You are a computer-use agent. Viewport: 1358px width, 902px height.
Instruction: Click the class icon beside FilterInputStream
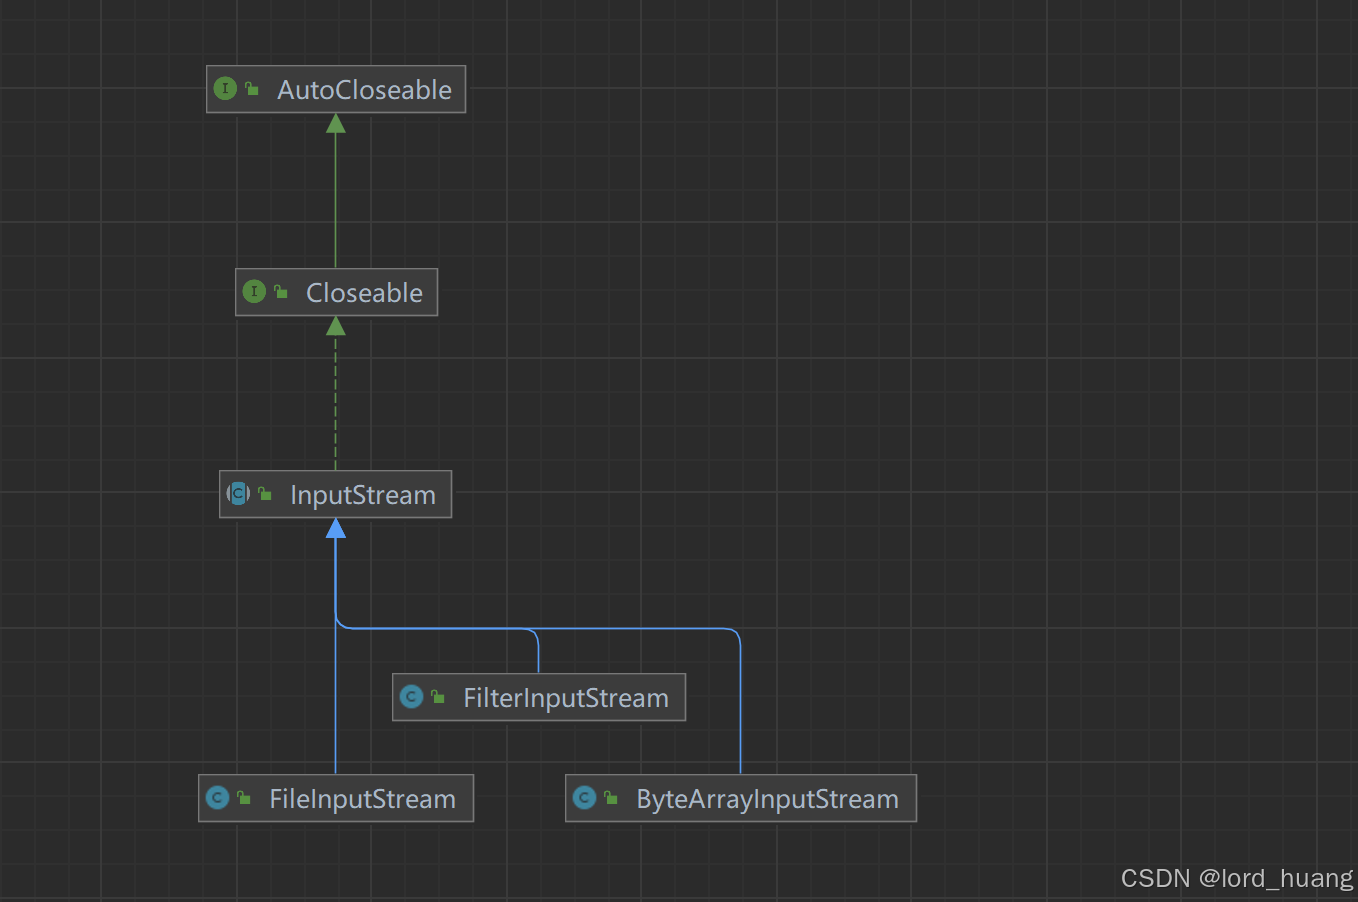coord(411,697)
